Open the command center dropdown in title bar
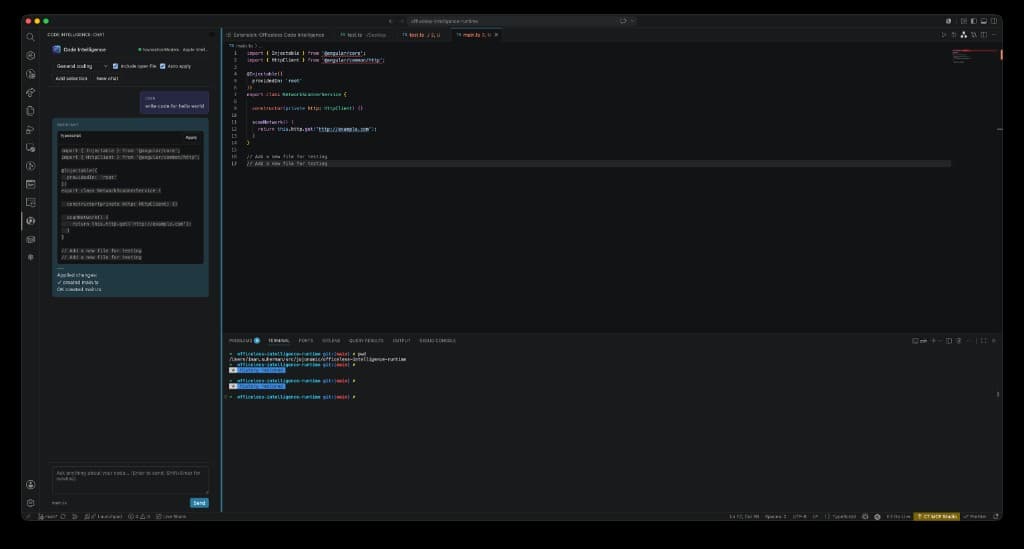Image resolution: width=1024 pixels, height=549 pixels. point(632,21)
